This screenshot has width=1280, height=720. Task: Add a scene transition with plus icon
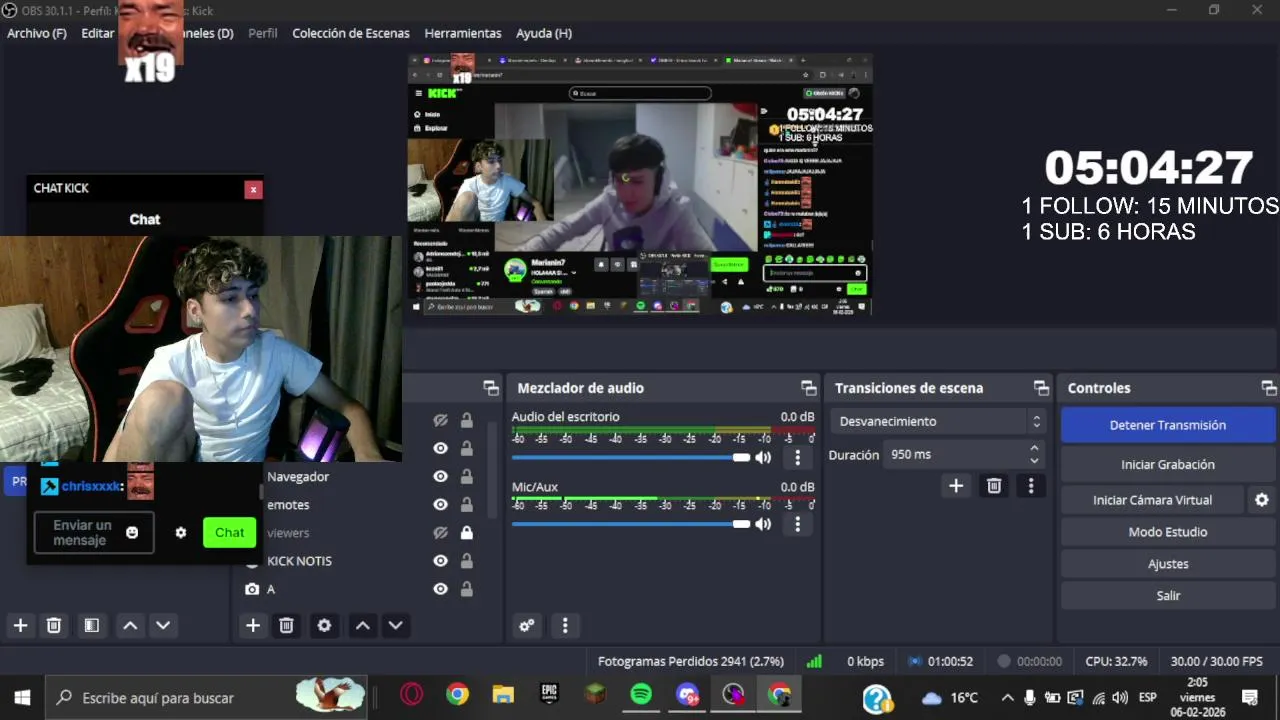pos(956,485)
